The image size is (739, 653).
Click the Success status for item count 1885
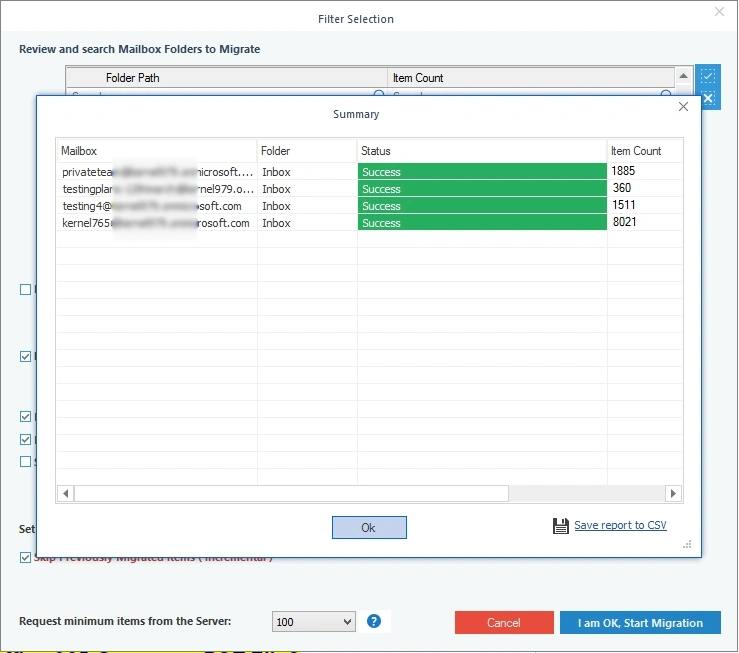482,172
